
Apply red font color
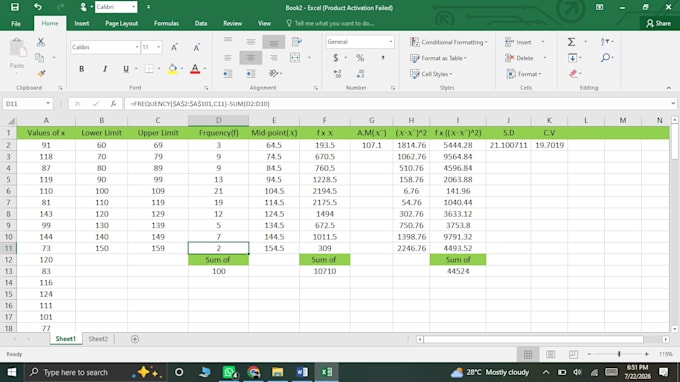(x=195, y=69)
